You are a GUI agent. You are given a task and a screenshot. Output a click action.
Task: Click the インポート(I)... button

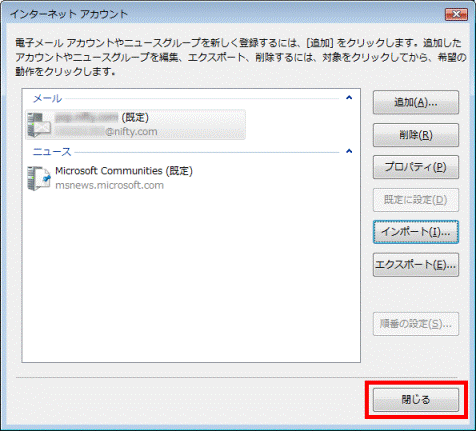coord(416,232)
